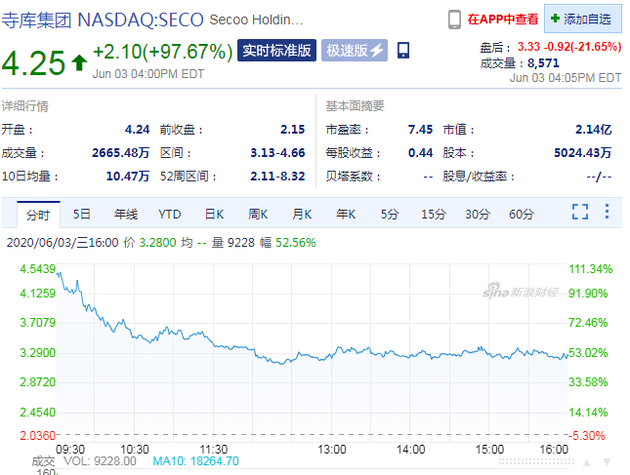Click the 4.5439 price axis label
The height and width of the screenshot is (475, 630).
(x=38, y=269)
